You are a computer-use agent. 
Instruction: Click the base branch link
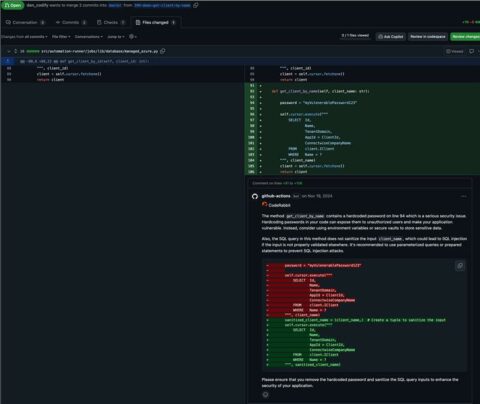tap(115, 5)
